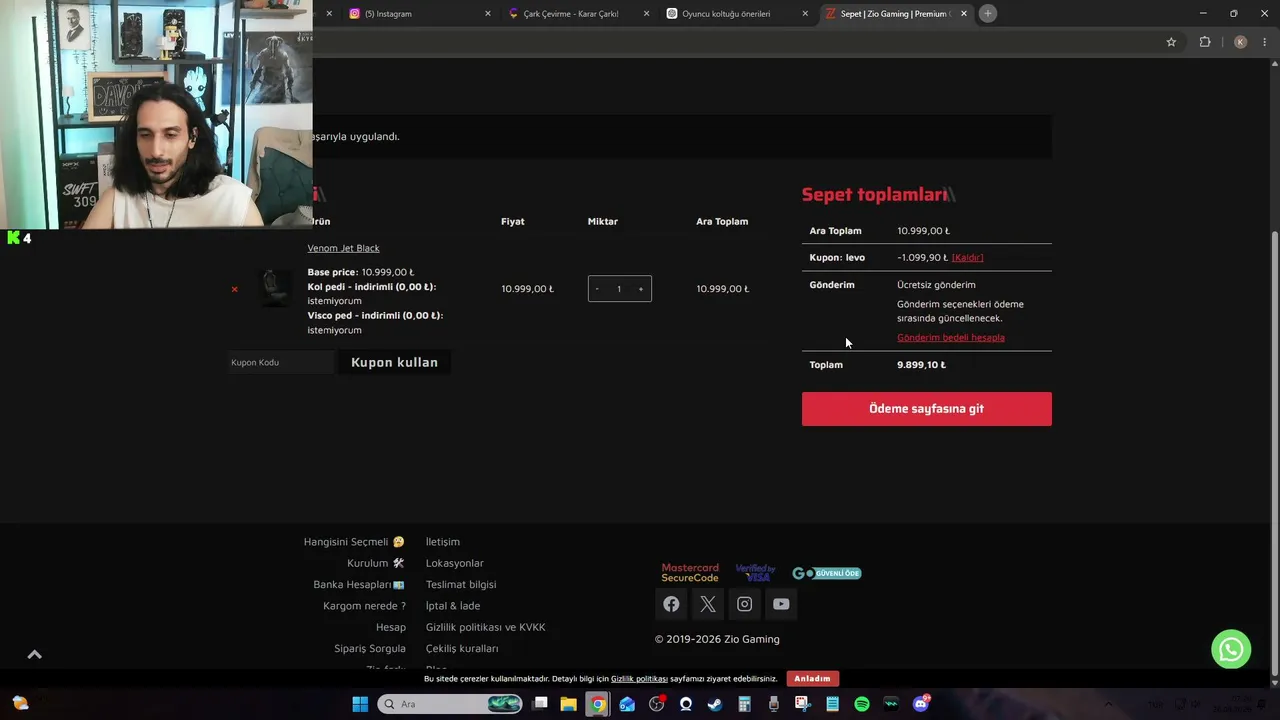Open Snipping Tool from taskbar
Image resolution: width=1280 pixels, height=720 pixels.
coord(802,704)
